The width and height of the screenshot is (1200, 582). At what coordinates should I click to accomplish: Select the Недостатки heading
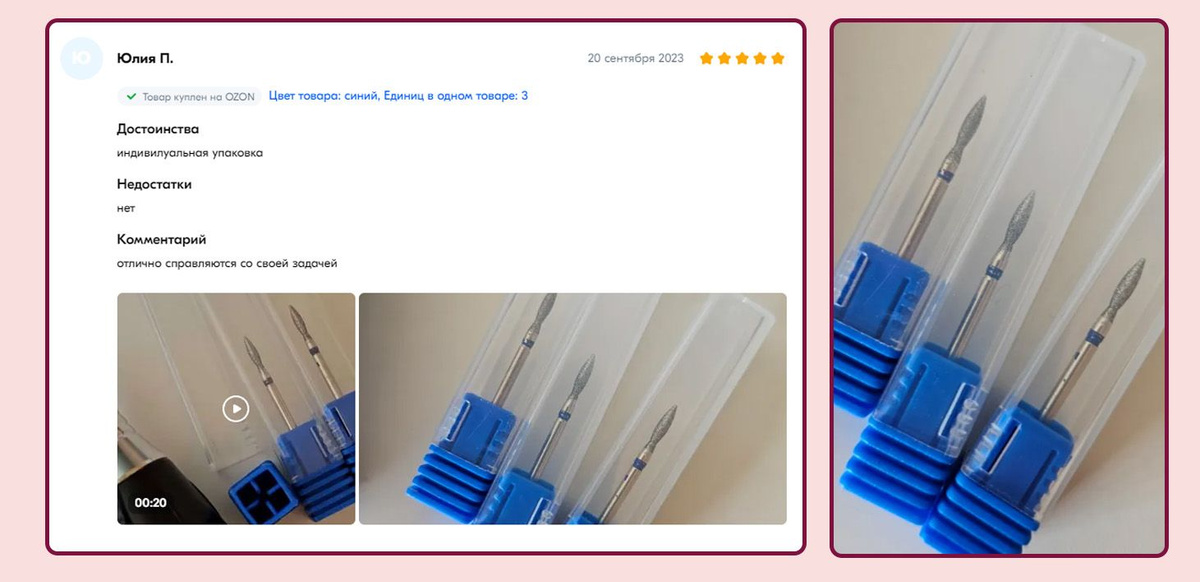click(154, 185)
